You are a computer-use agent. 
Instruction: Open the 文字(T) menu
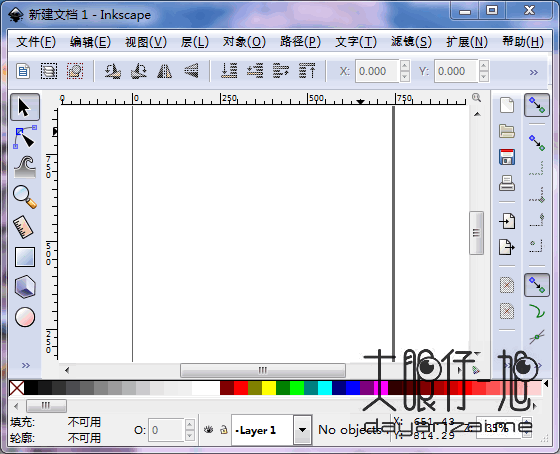click(x=356, y=42)
